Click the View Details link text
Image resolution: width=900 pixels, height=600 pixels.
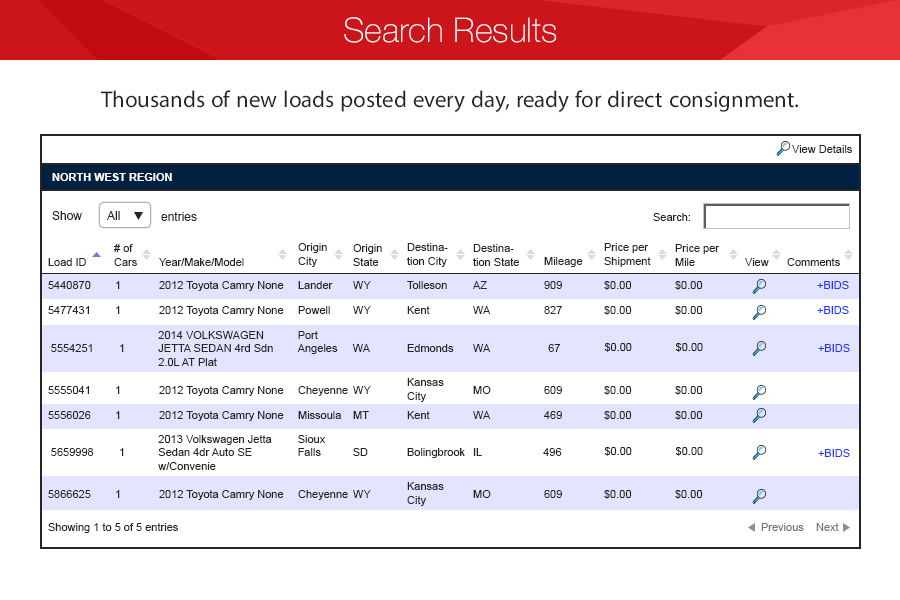(x=822, y=149)
